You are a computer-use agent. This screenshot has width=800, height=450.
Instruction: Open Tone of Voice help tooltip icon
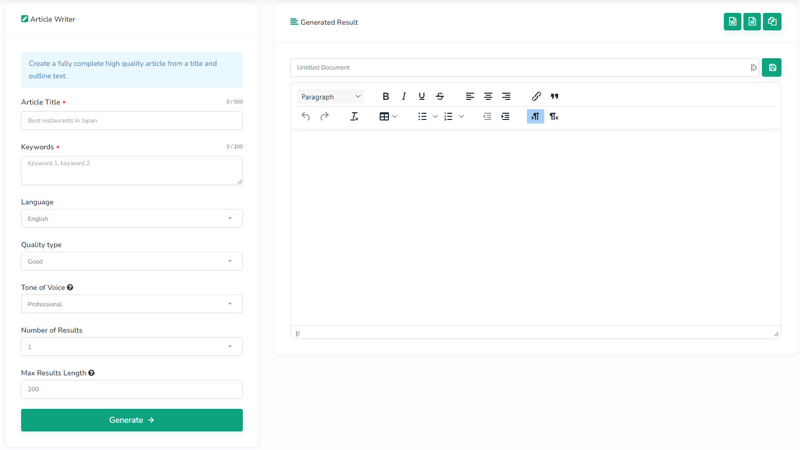point(70,287)
